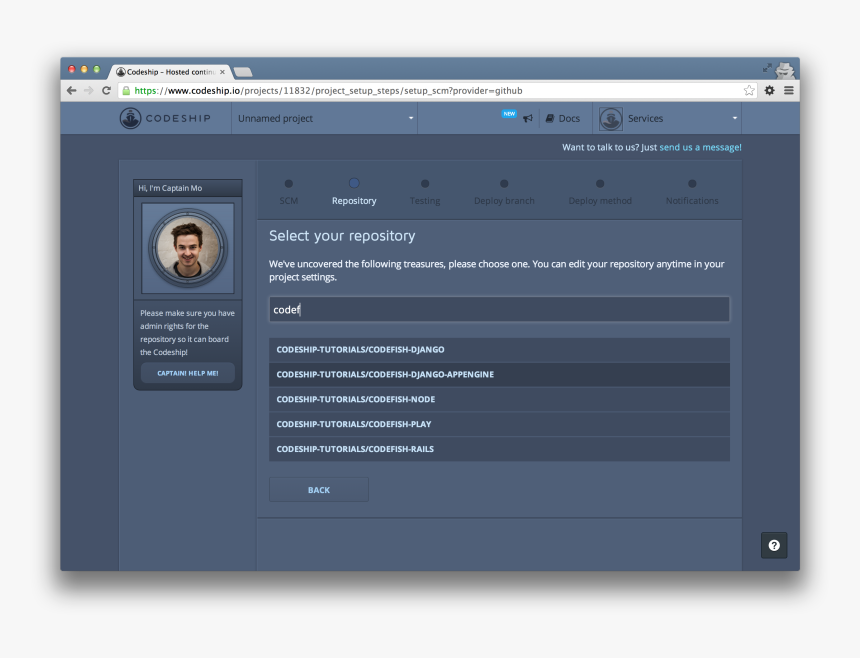Open the Unnamed project dropdown
This screenshot has height=658, width=860.
(x=325, y=118)
